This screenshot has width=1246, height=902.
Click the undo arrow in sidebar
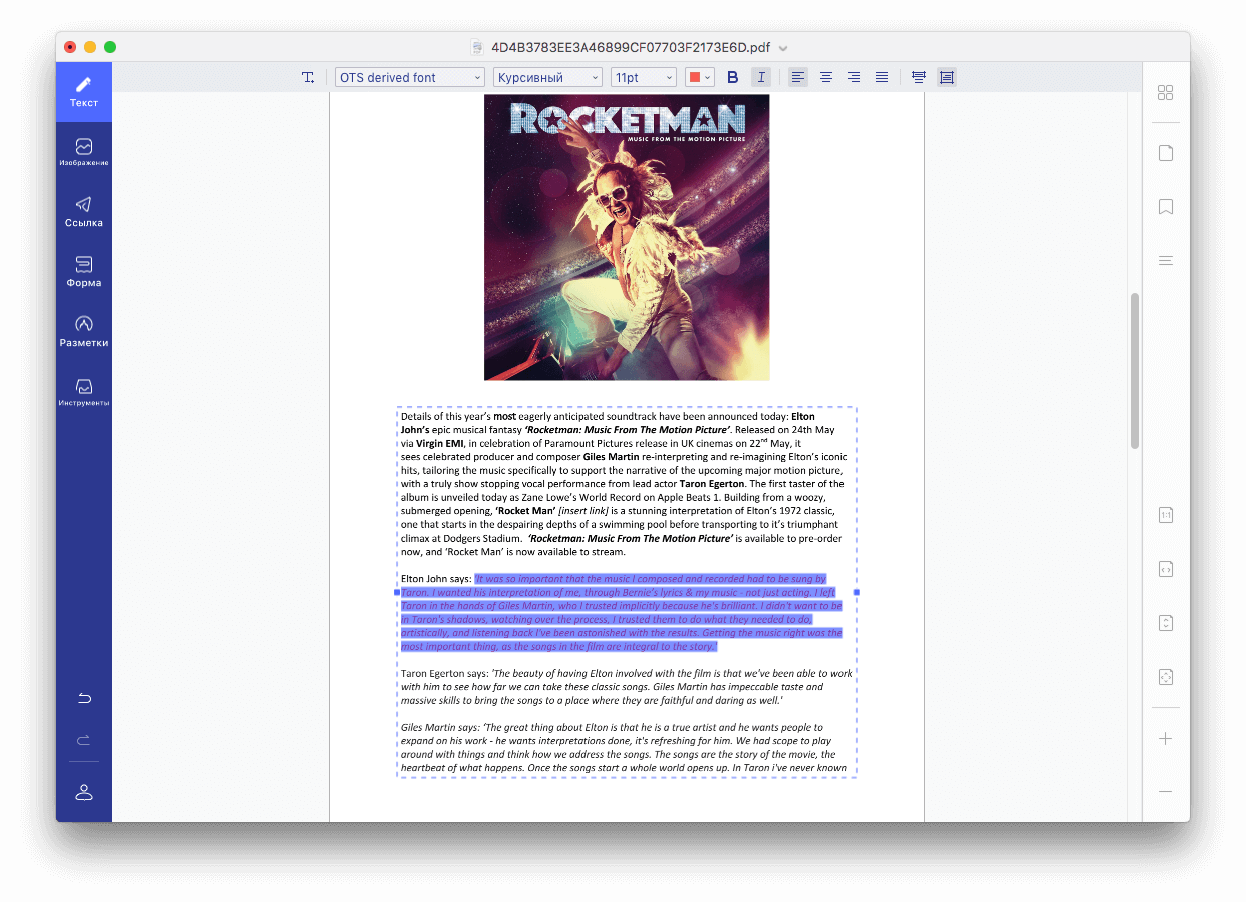tap(84, 698)
